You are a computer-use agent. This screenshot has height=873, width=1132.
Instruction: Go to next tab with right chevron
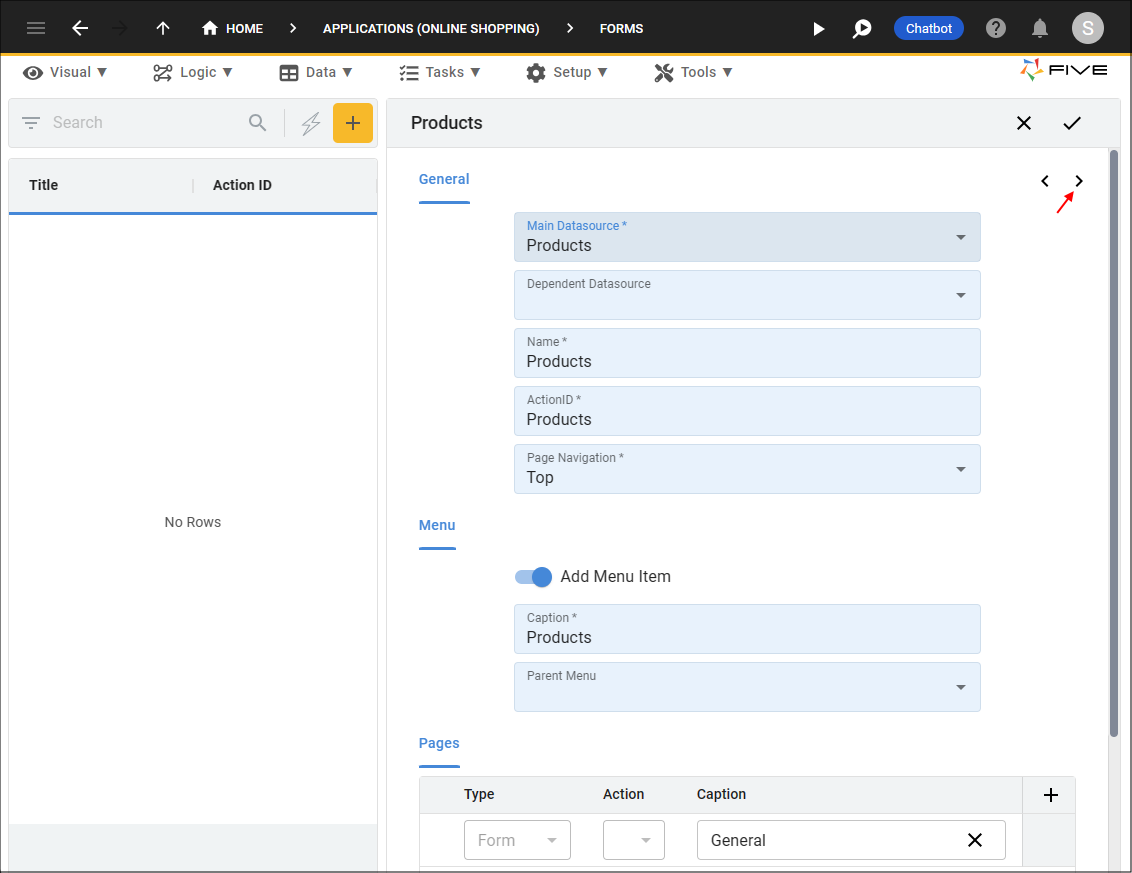click(1079, 181)
